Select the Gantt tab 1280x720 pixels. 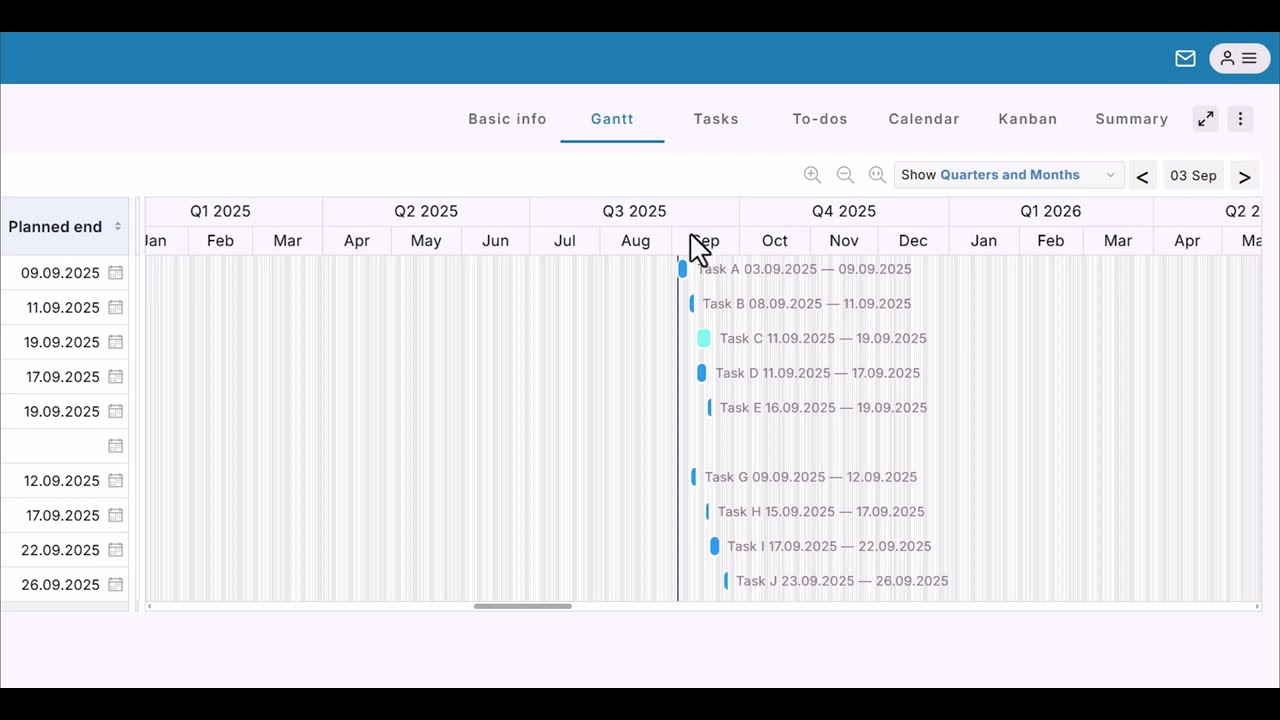tap(612, 119)
